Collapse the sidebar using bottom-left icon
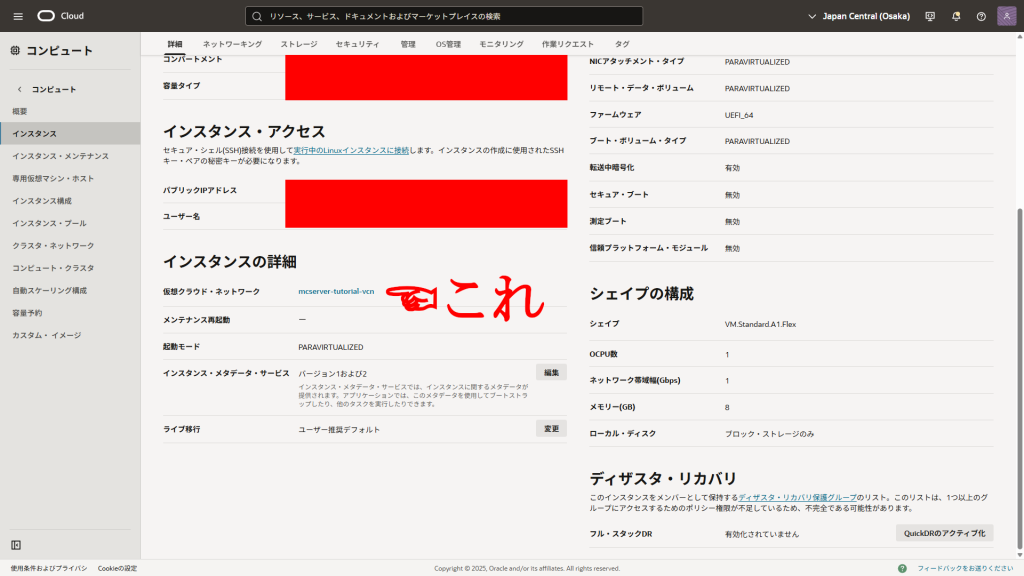This screenshot has width=1024, height=576. [x=16, y=545]
